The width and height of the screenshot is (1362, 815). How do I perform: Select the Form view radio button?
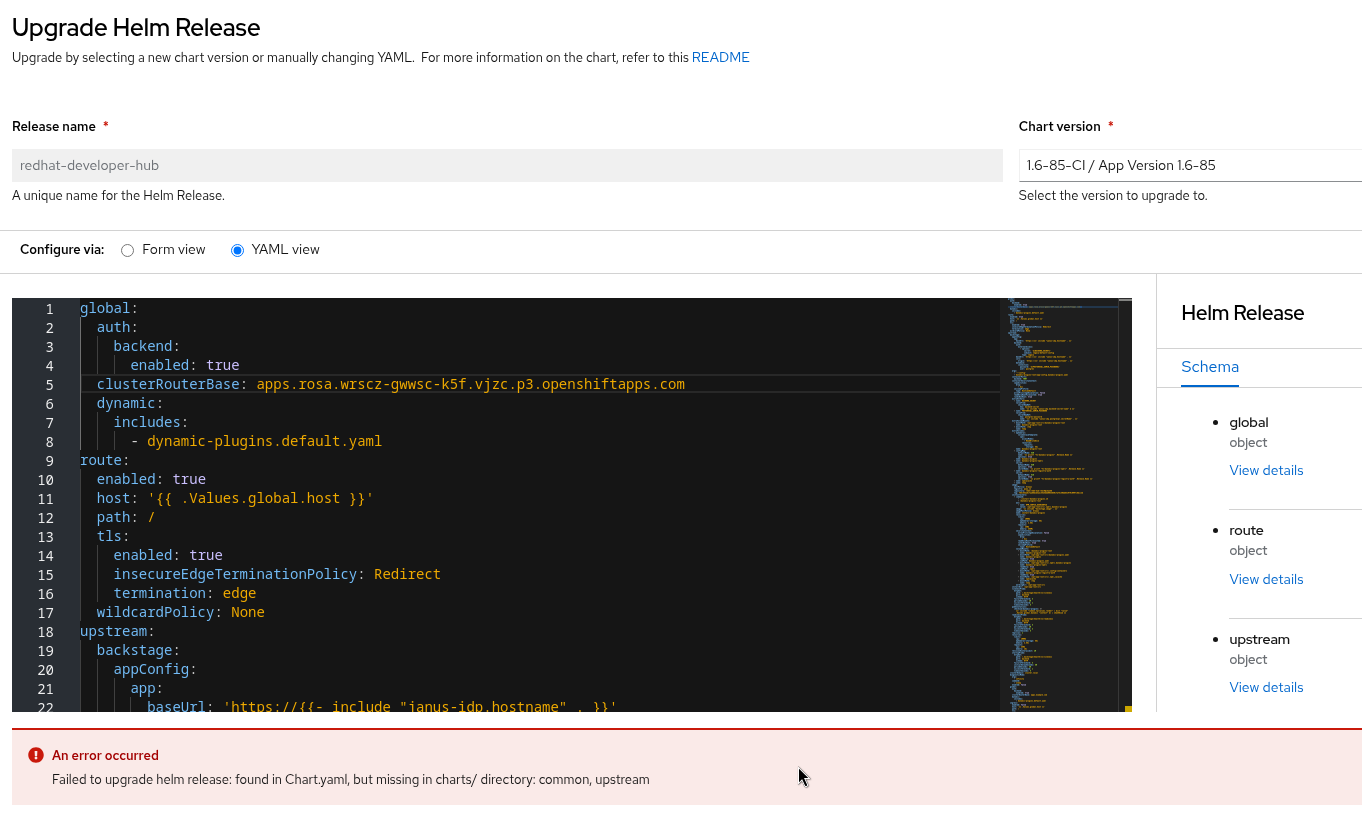click(x=127, y=250)
